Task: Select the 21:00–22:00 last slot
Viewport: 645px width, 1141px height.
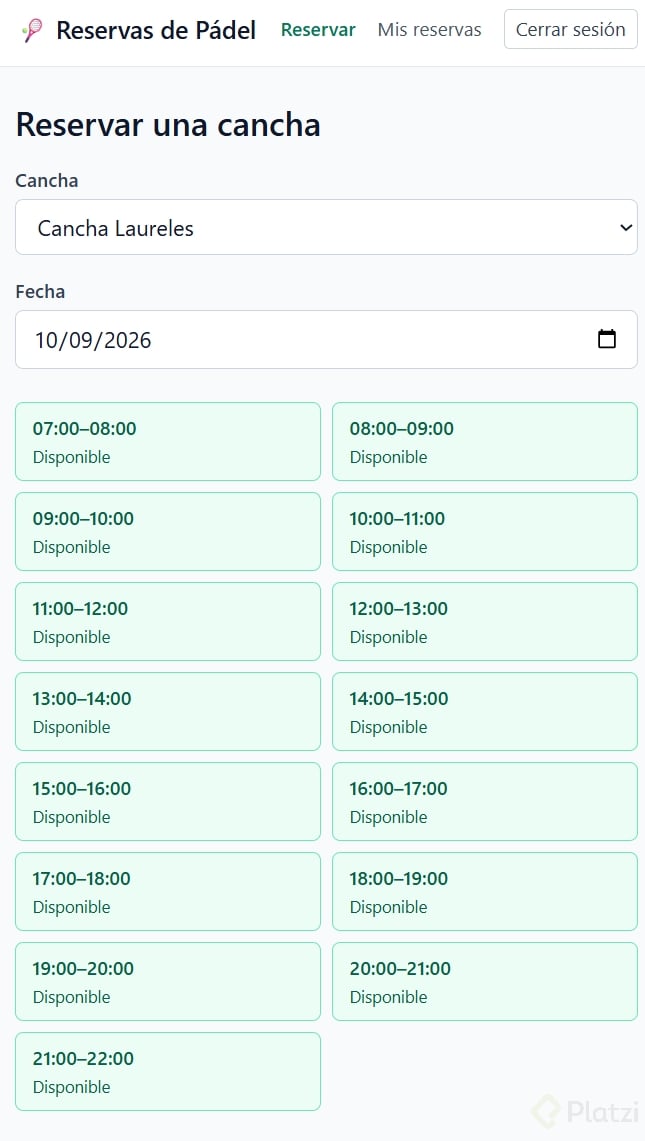Action: (167, 1071)
